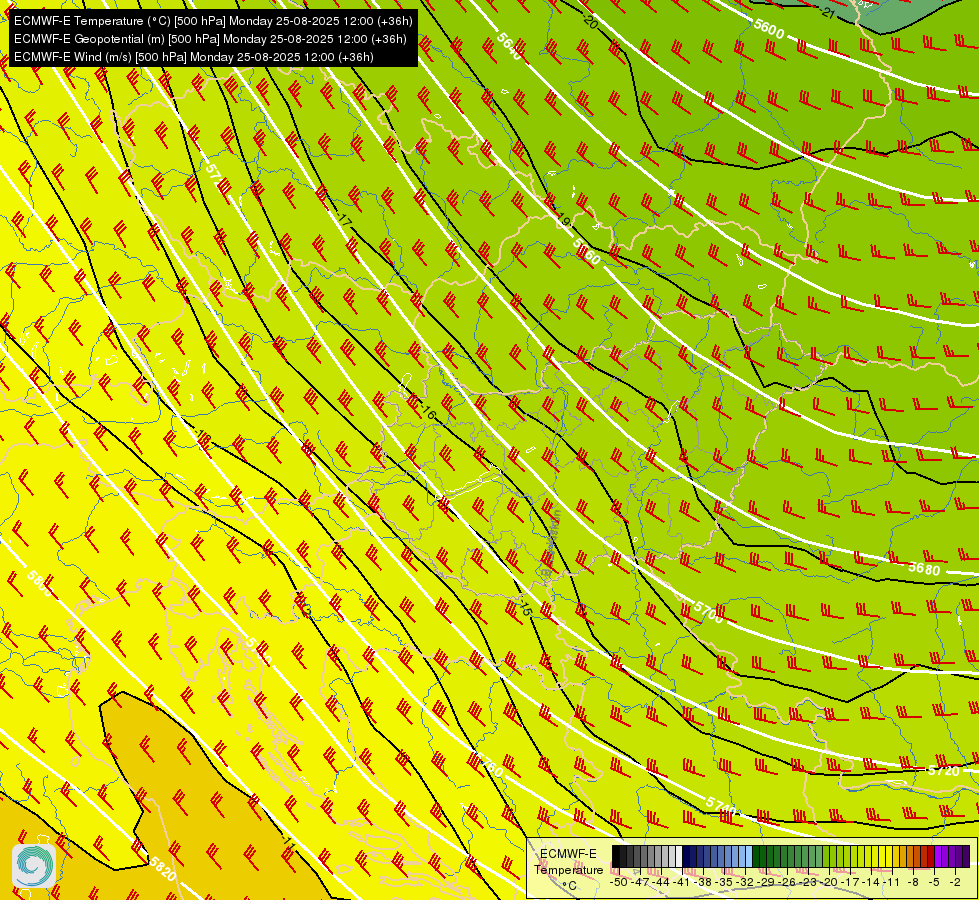Click the legend title ECMWF-E Temperature °C

(569, 869)
